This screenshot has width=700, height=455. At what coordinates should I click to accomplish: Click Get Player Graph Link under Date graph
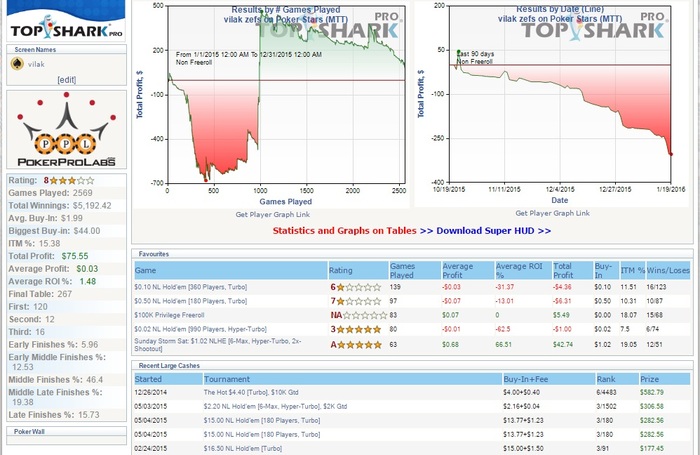pos(552,213)
